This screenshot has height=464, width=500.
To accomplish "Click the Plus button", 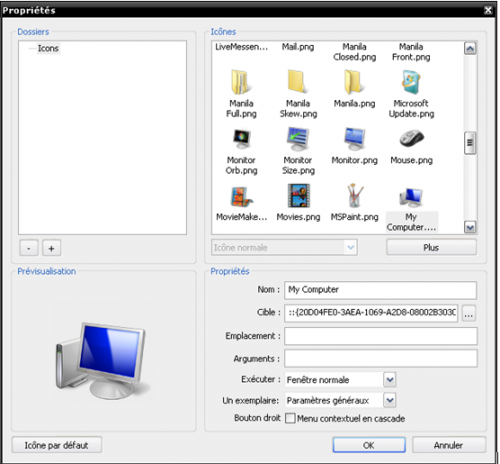I will click(431, 248).
